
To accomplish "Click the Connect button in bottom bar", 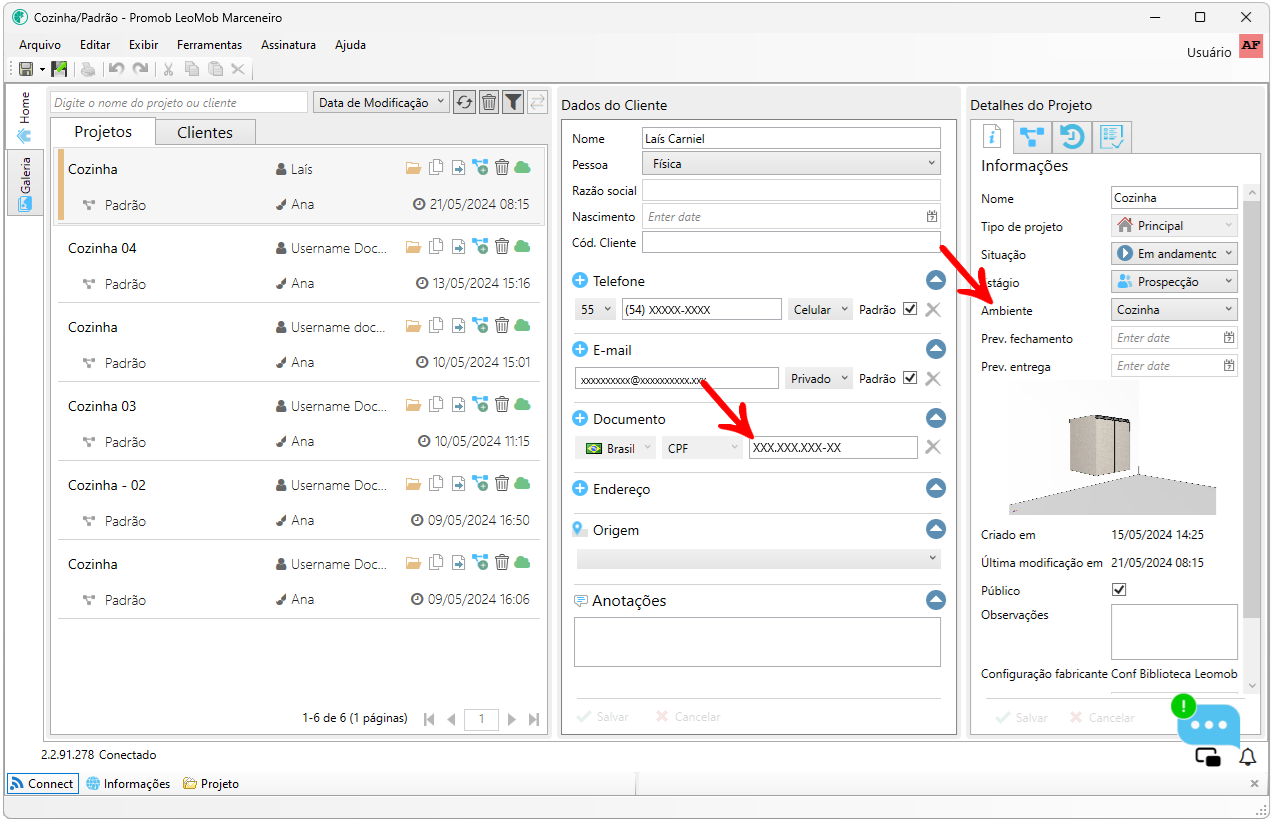I will pyautogui.click(x=42, y=784).
